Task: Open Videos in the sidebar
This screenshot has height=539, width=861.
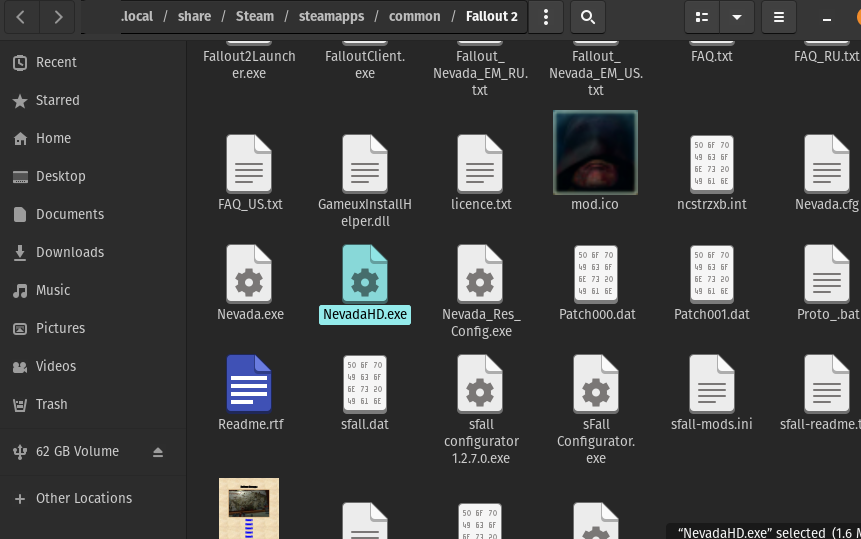Action: [93, 366]
